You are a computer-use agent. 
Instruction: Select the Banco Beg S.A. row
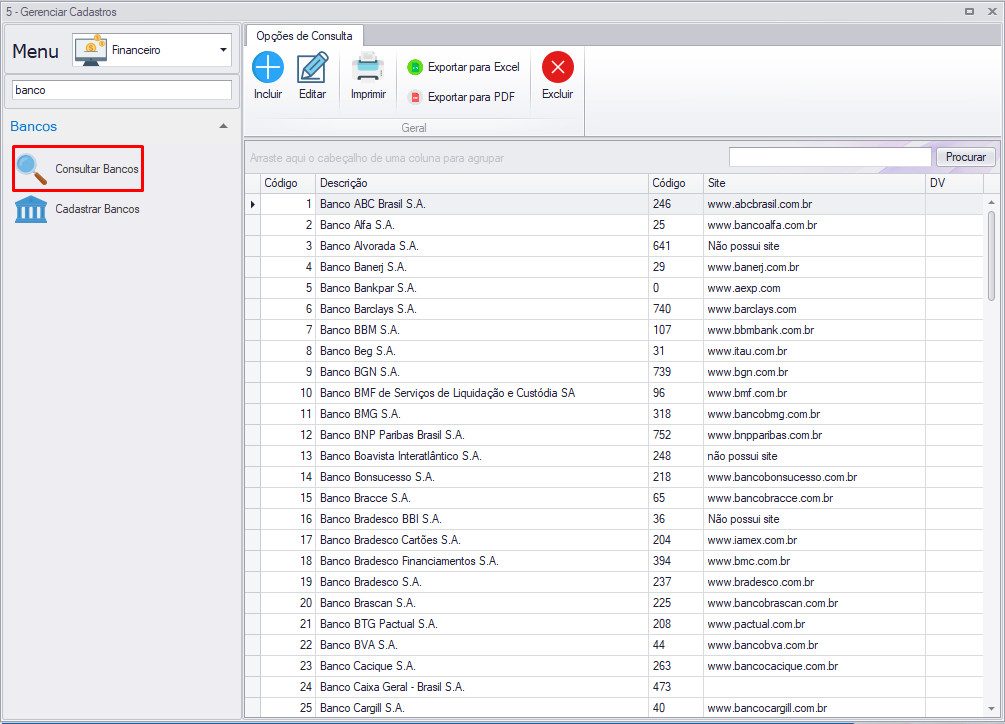click(614, 351)
